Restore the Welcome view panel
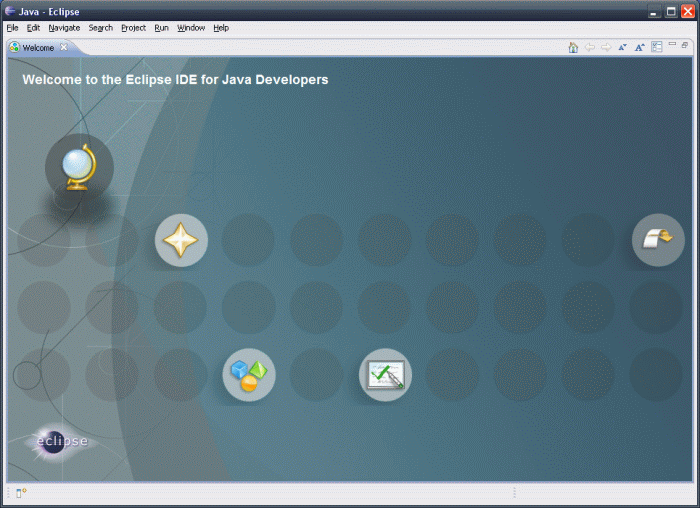700x508 pixels. click(685, 46)
